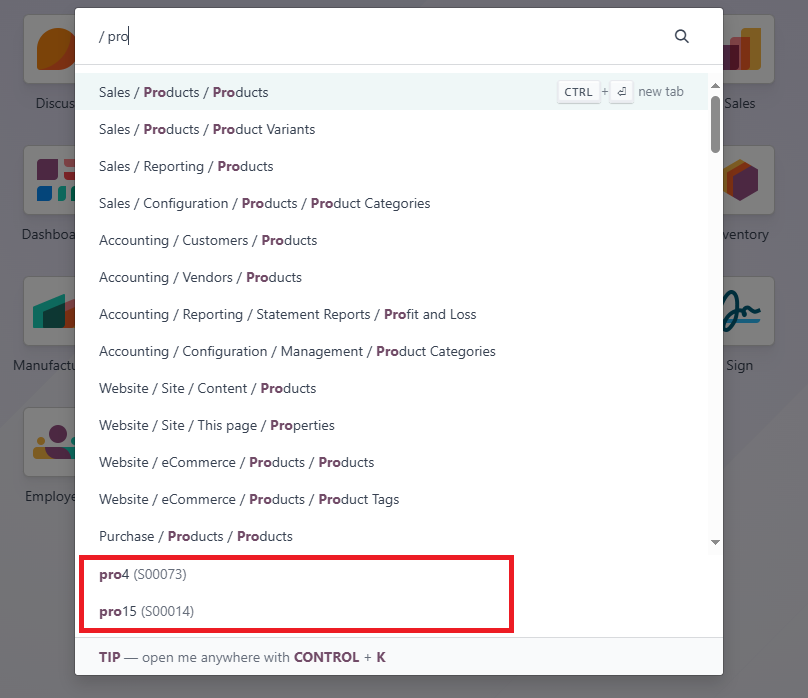Viewport: 808px width, 698px height.
Task: Open Purchase / Products / Products entry
Action: point(196,536)
